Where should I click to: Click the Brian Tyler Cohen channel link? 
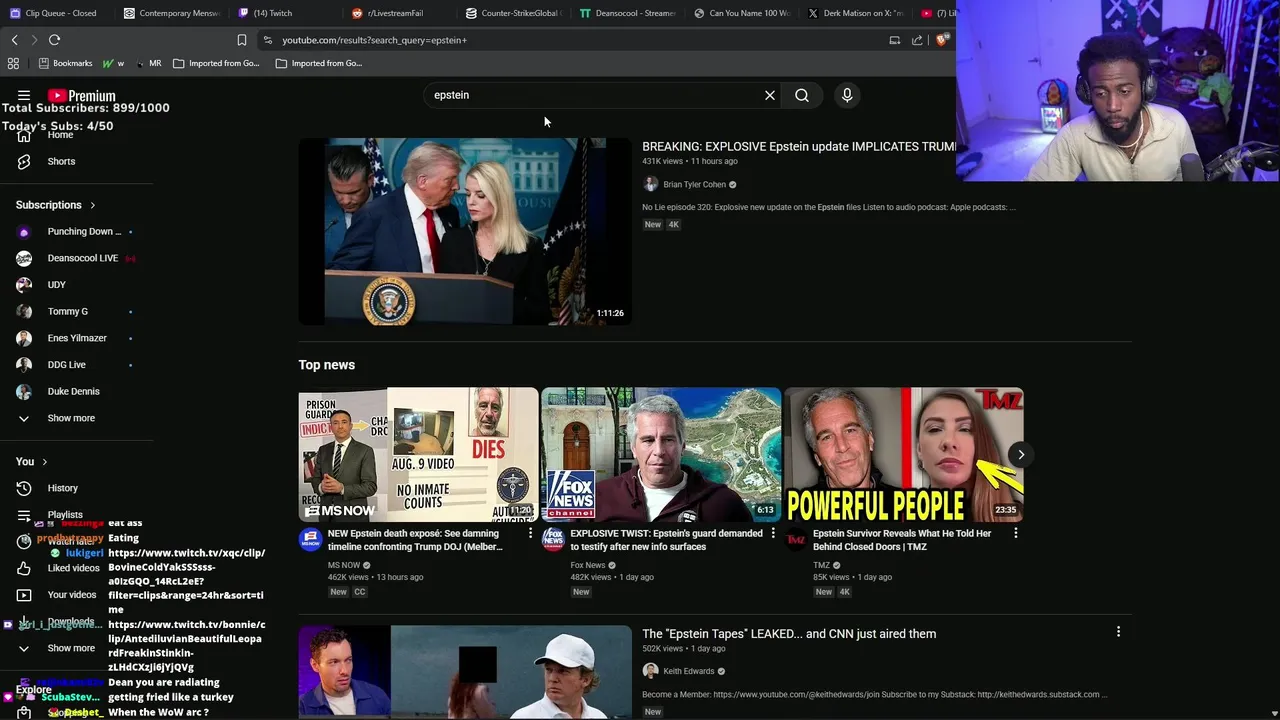point(694,185)
